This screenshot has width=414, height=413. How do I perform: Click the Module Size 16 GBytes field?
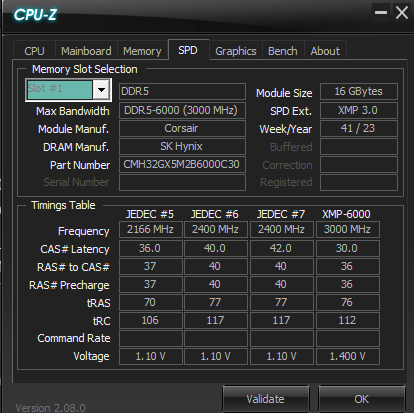(359, 91)
